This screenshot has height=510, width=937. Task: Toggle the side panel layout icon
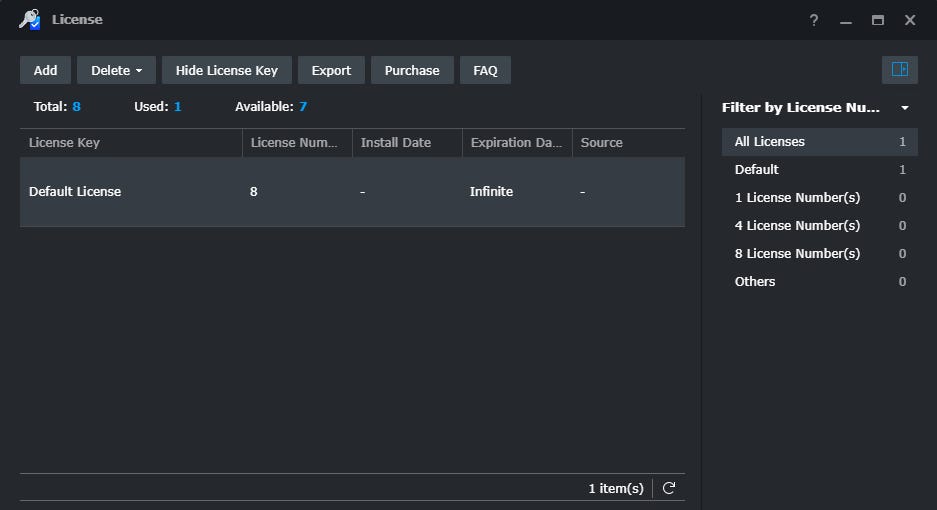pos(899,70)
